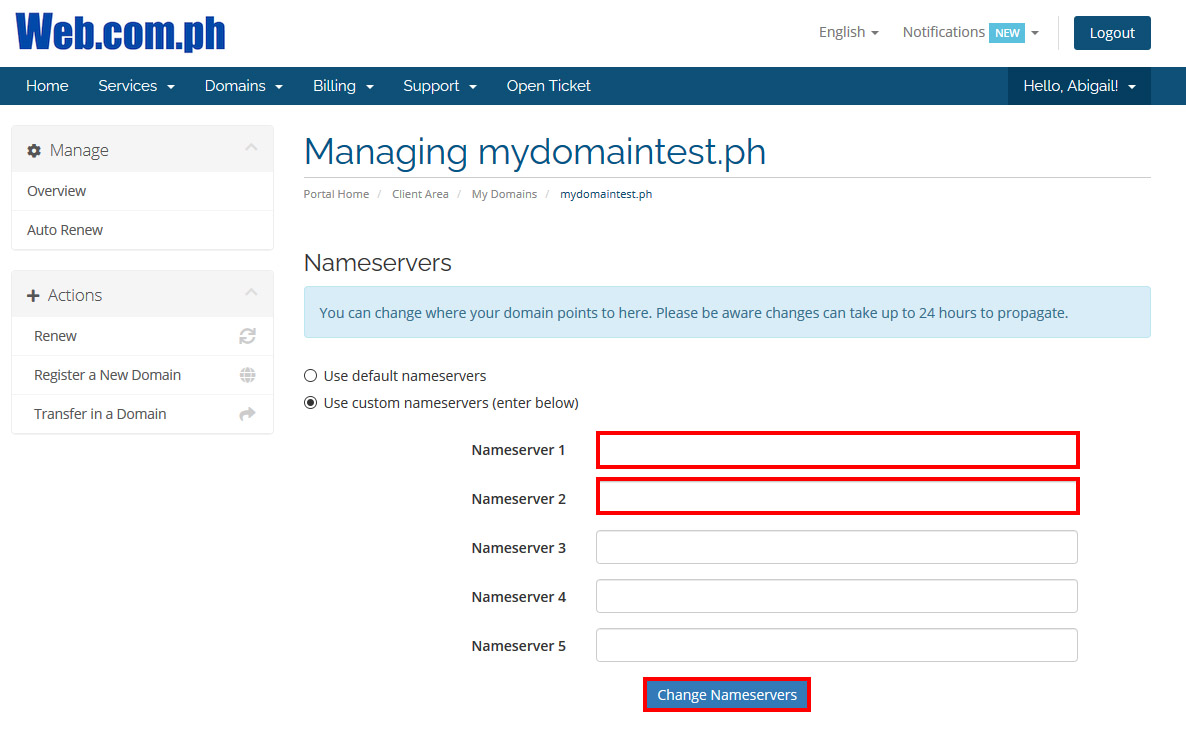Click the Nameserver 1 input field

click(x=837, y=450)
